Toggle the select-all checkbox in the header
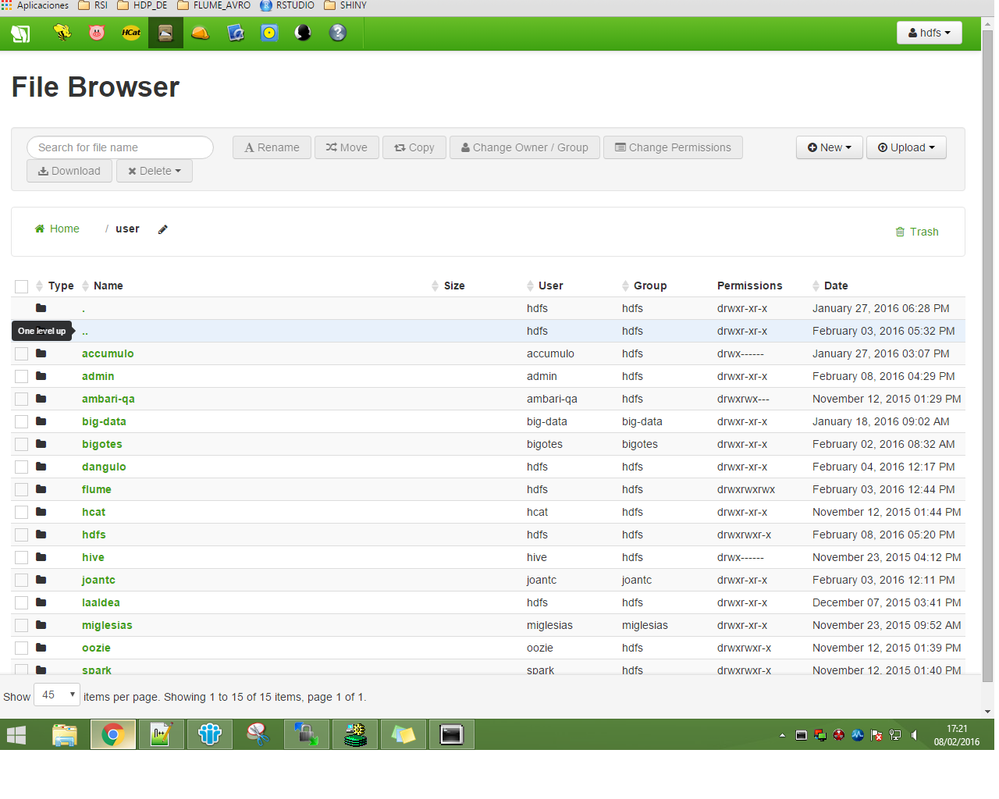Image resolution: width=999 pixels, height=799 pixels. pos(22,287)
